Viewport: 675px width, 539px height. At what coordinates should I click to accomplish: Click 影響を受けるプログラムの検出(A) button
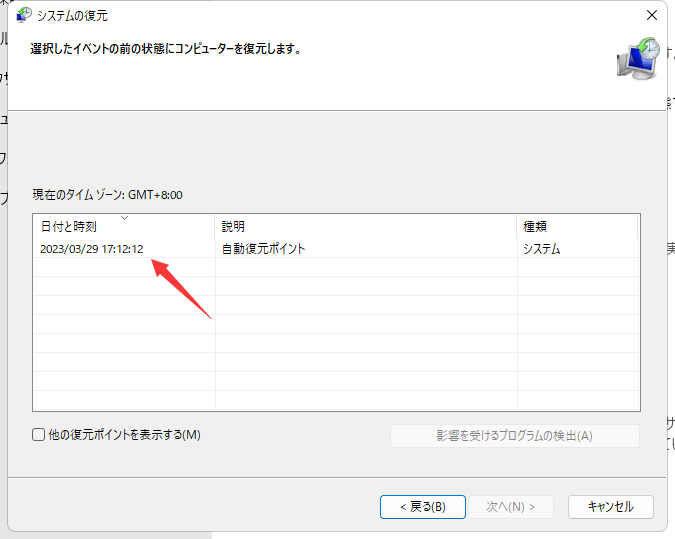[514, 436]
